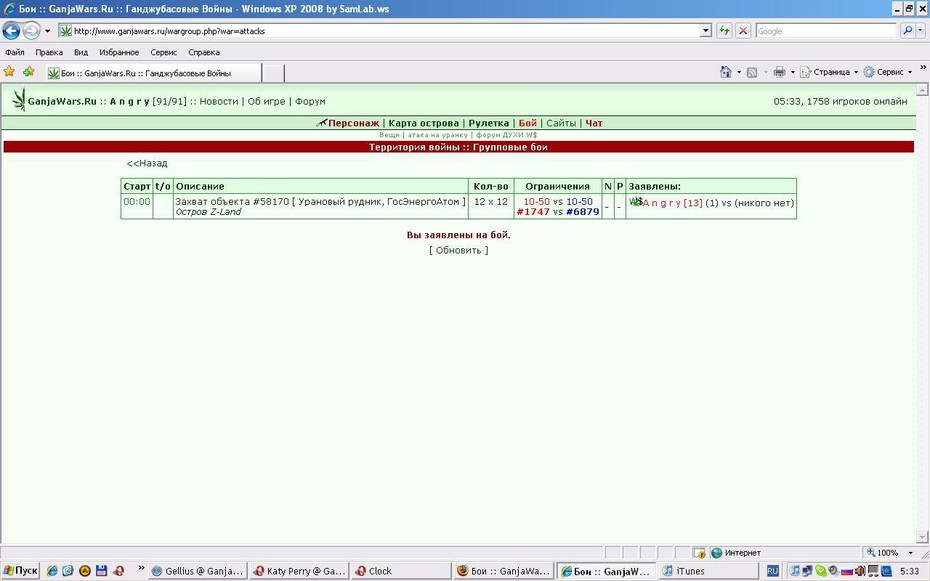Select the Бои :: GanjaWars.Ru browser tab
The height and width of the screenshot is (581, 930).
(x=153, y=73)
